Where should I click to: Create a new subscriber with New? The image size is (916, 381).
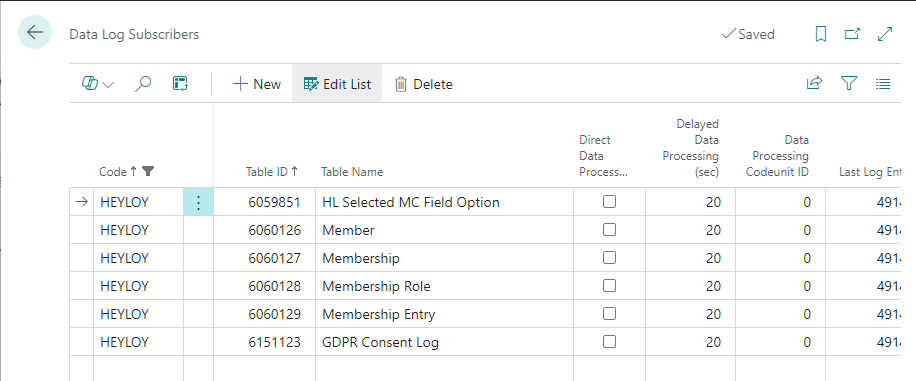click(256, 84)
